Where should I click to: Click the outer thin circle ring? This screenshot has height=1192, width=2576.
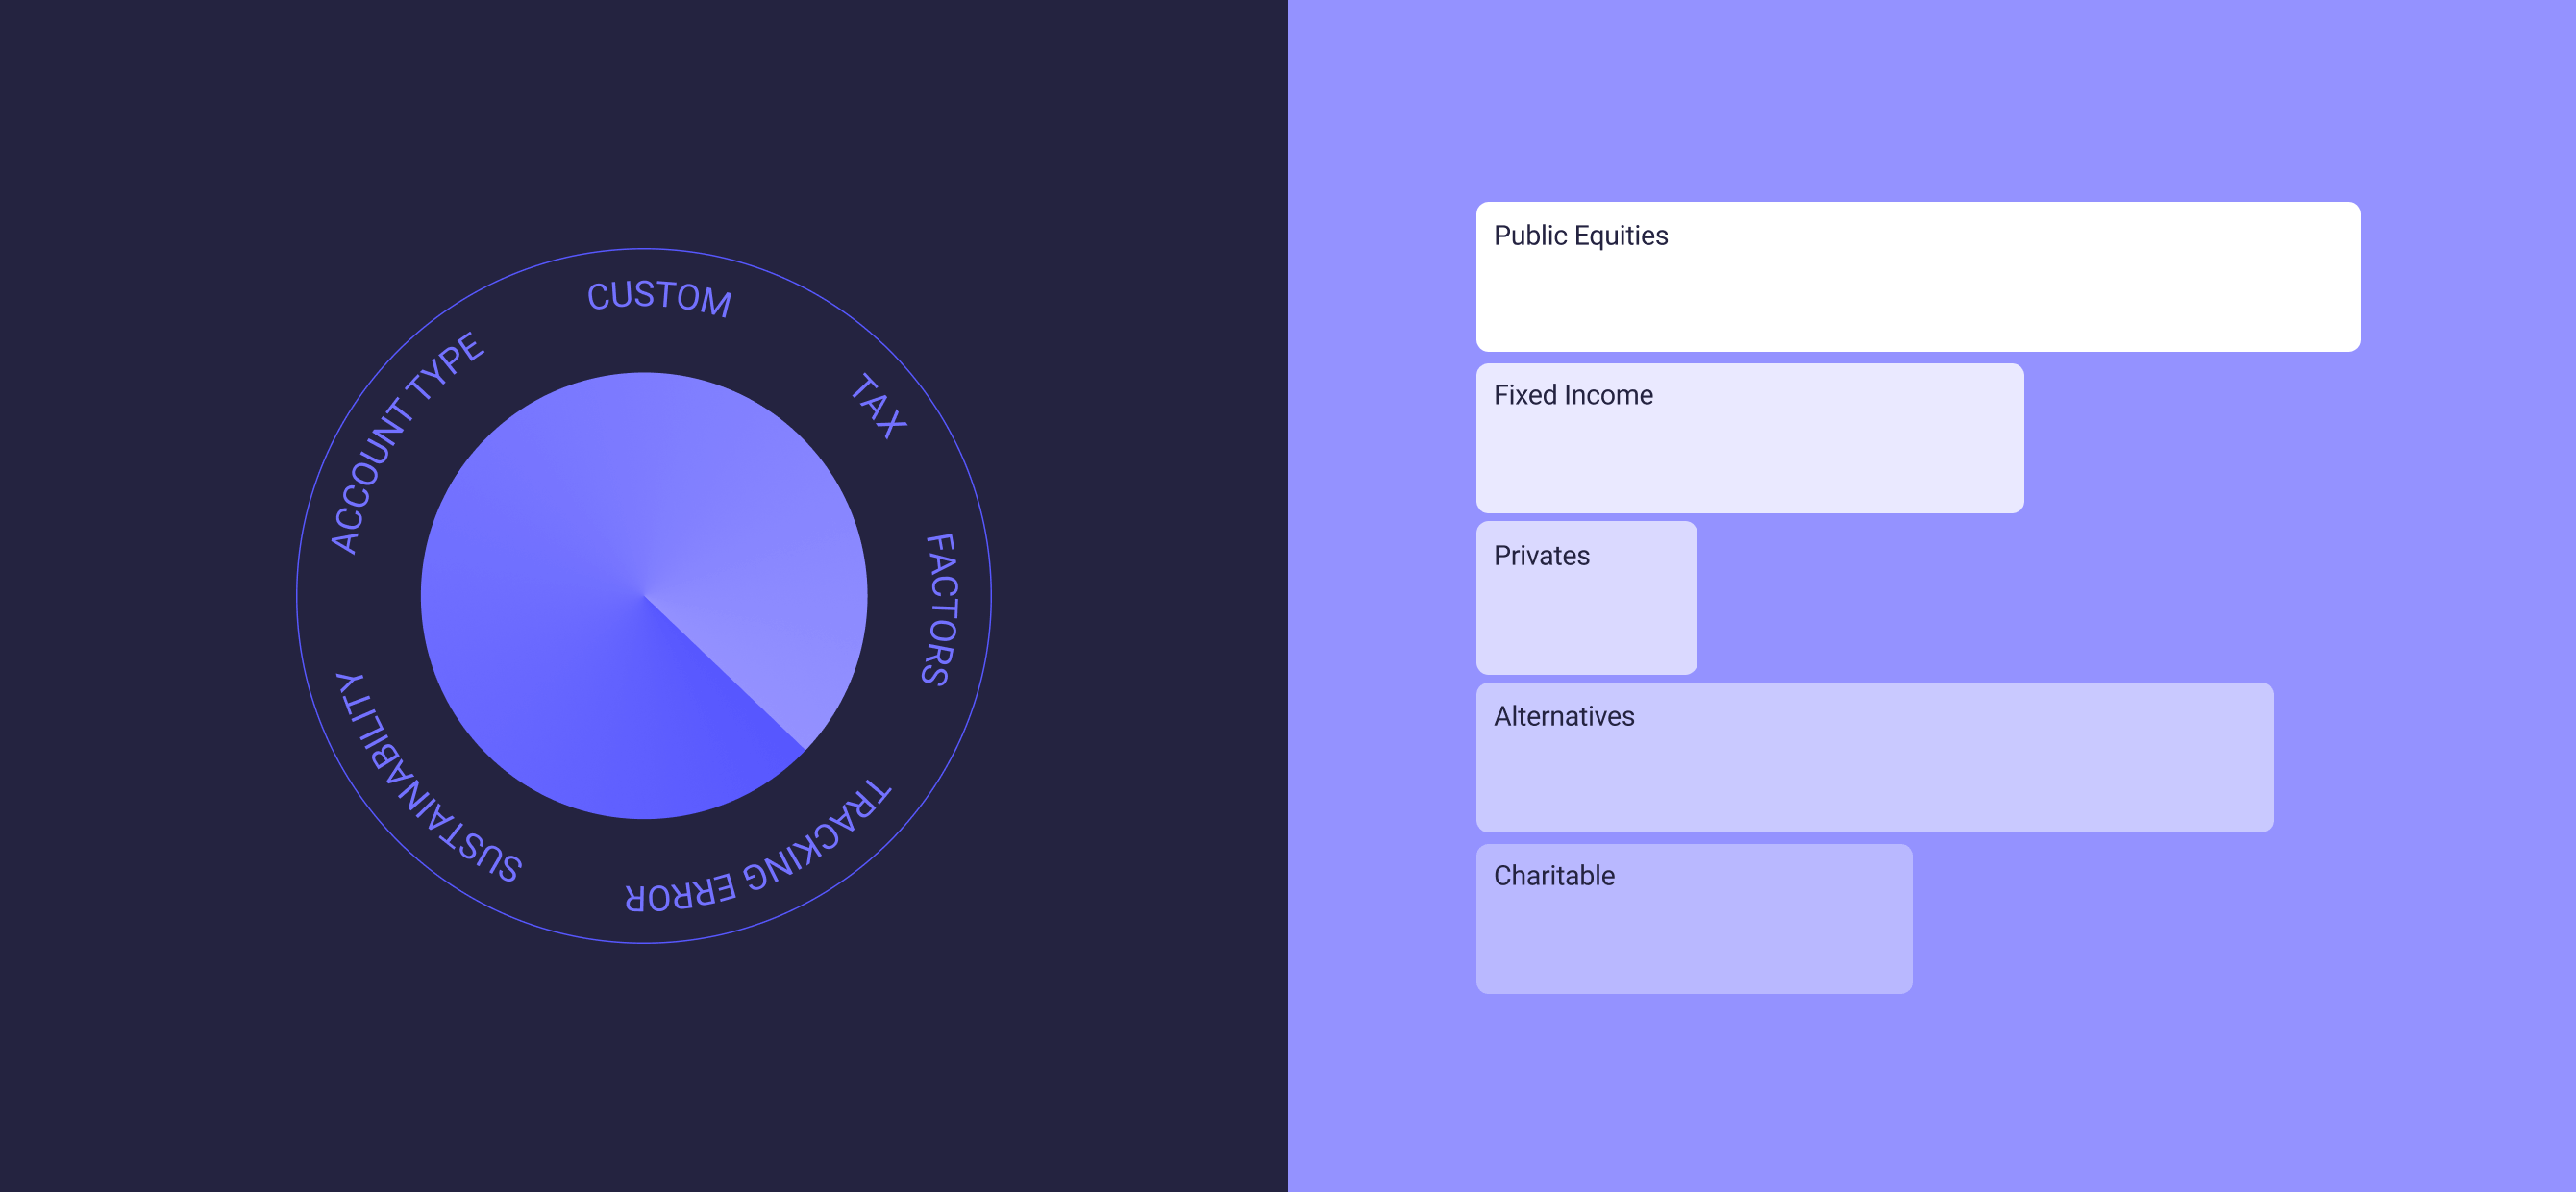pyautogui.click(x=644, y=249)
